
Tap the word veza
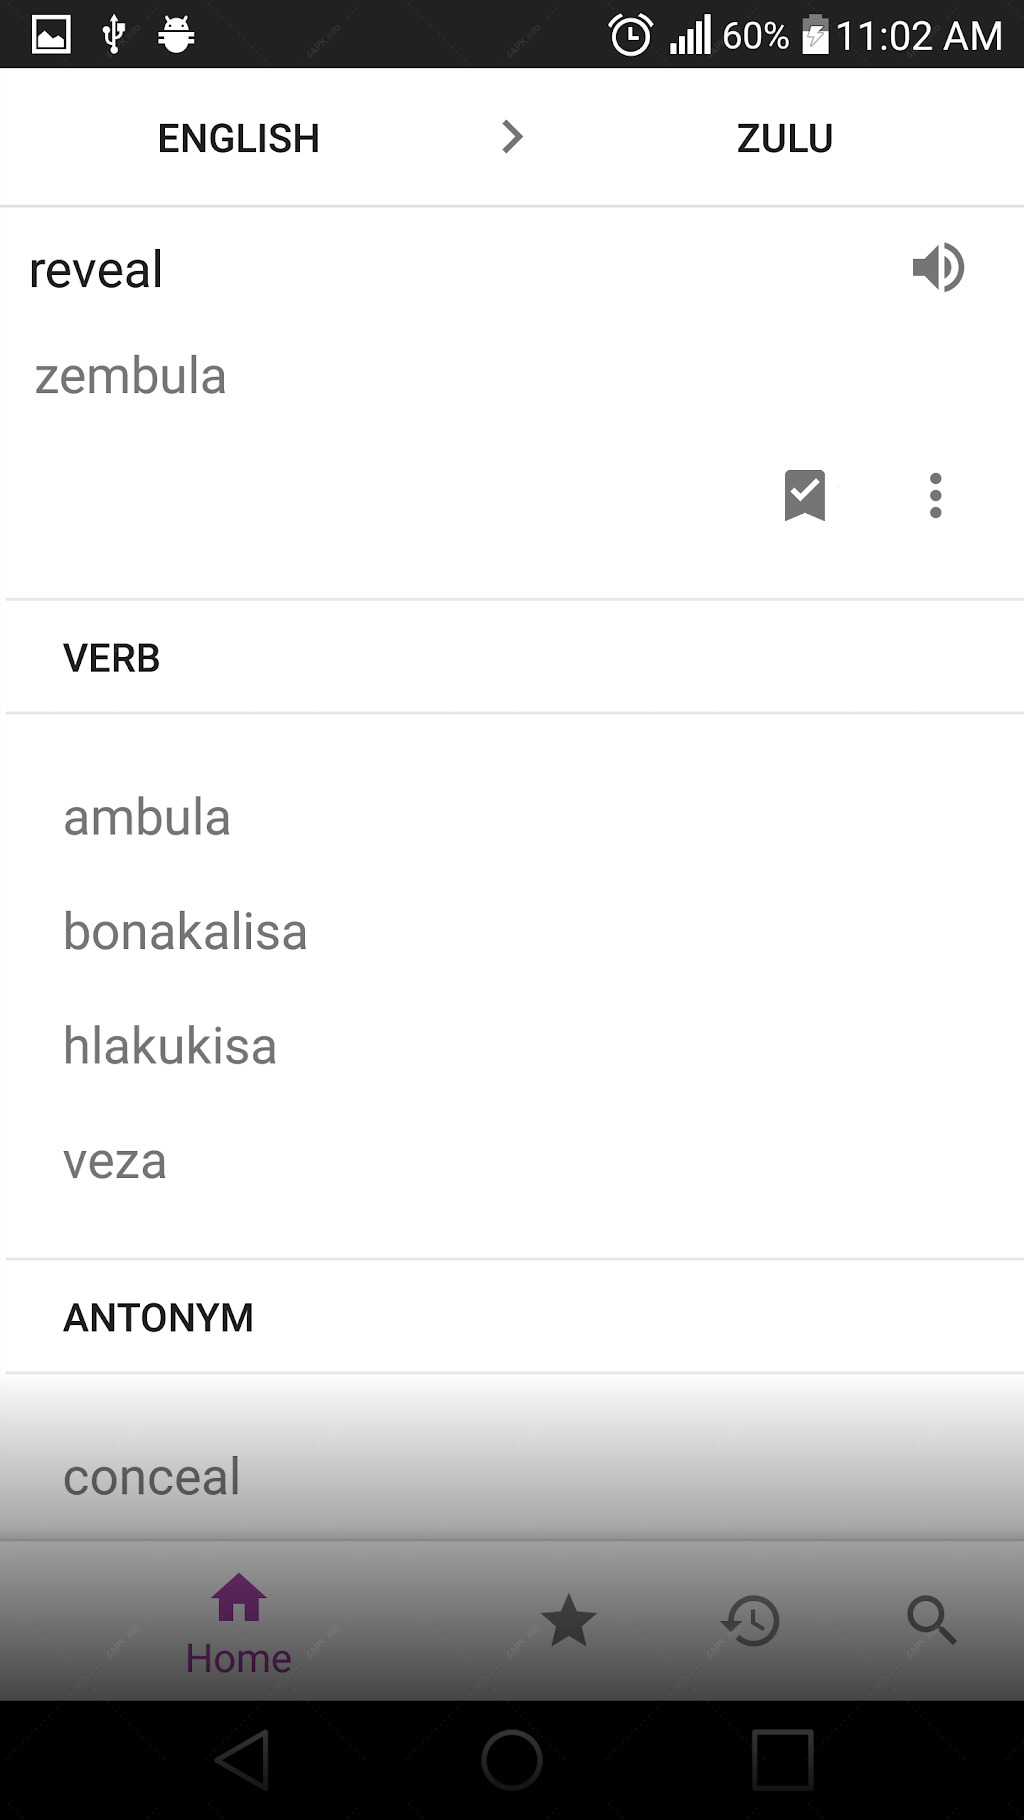point(115,1162)
